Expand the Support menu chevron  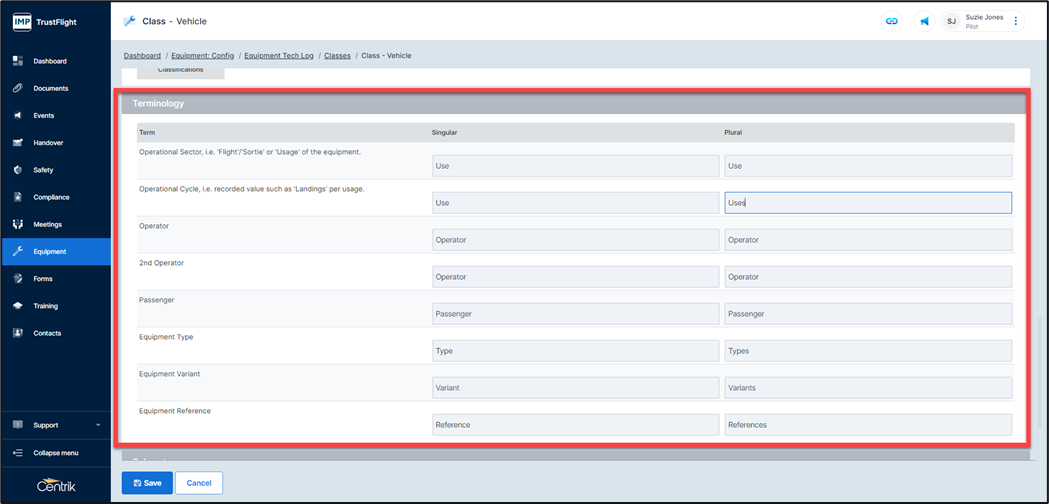98,425
